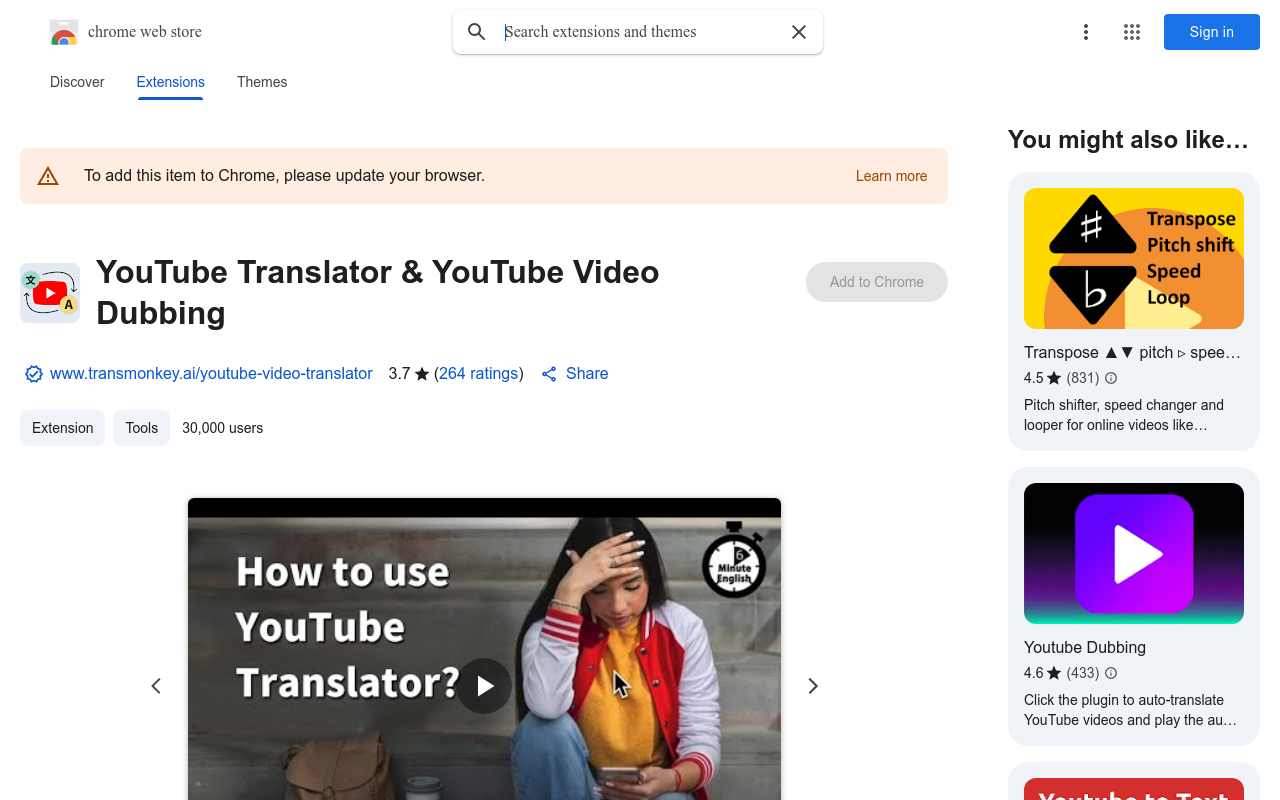The height and width of the screenshot is (800, 1280).
Task: Click the Transpose ▲▼ pitch title
Action: [1132, 352]
